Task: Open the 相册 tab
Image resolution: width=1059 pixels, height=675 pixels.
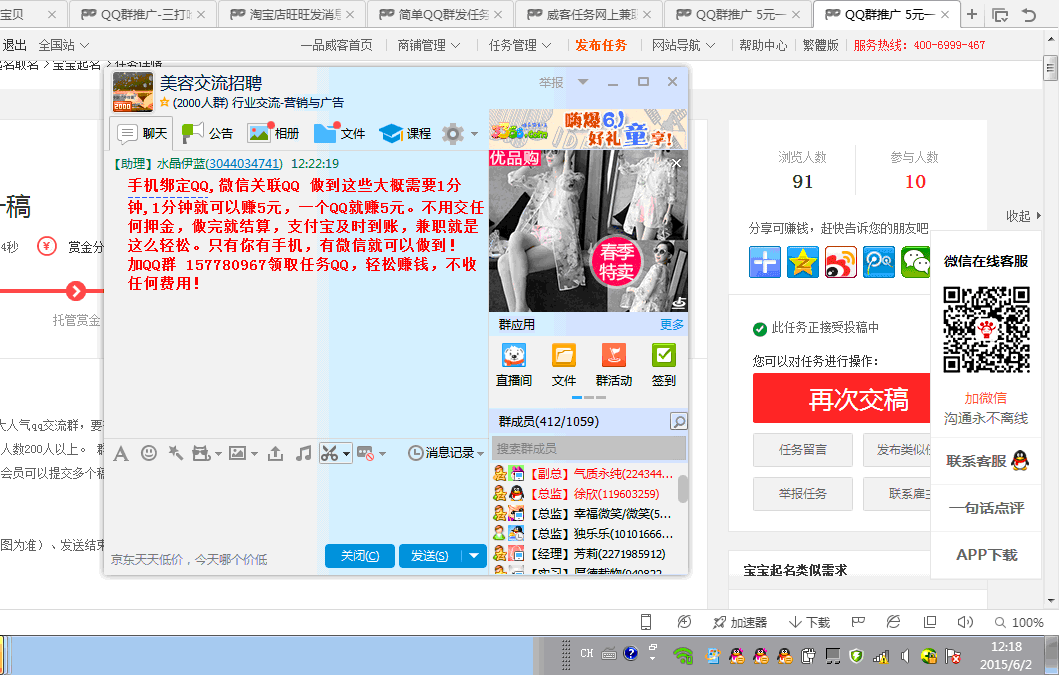Action: click(x=273, y=133)
